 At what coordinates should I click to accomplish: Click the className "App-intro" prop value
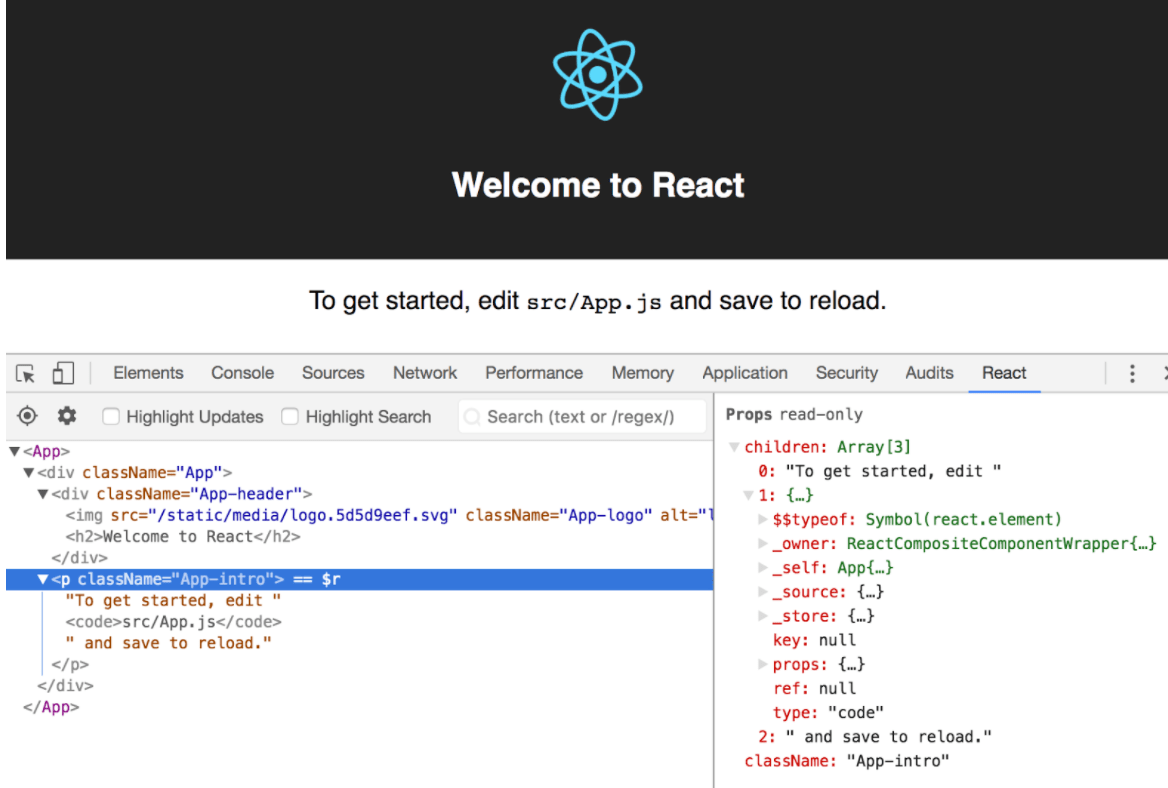tap(898, 761)
